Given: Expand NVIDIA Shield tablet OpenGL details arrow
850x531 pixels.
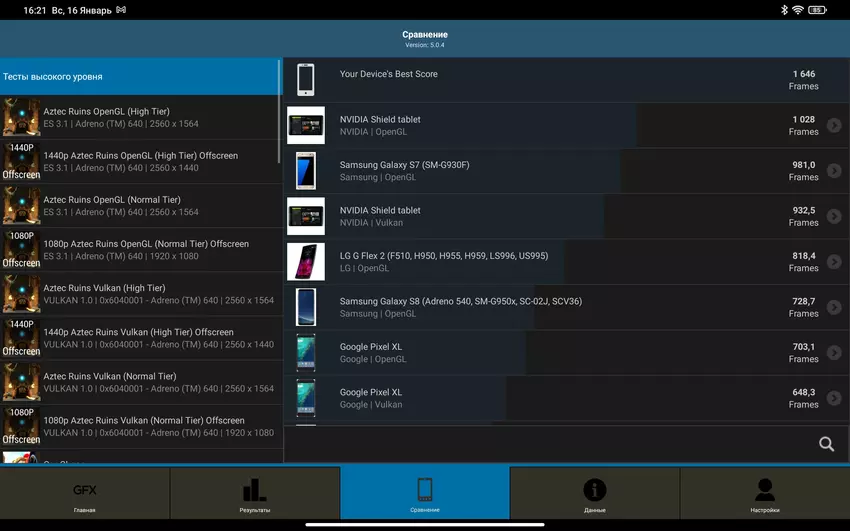Looking at the screenshot, I should pos(834,125).
